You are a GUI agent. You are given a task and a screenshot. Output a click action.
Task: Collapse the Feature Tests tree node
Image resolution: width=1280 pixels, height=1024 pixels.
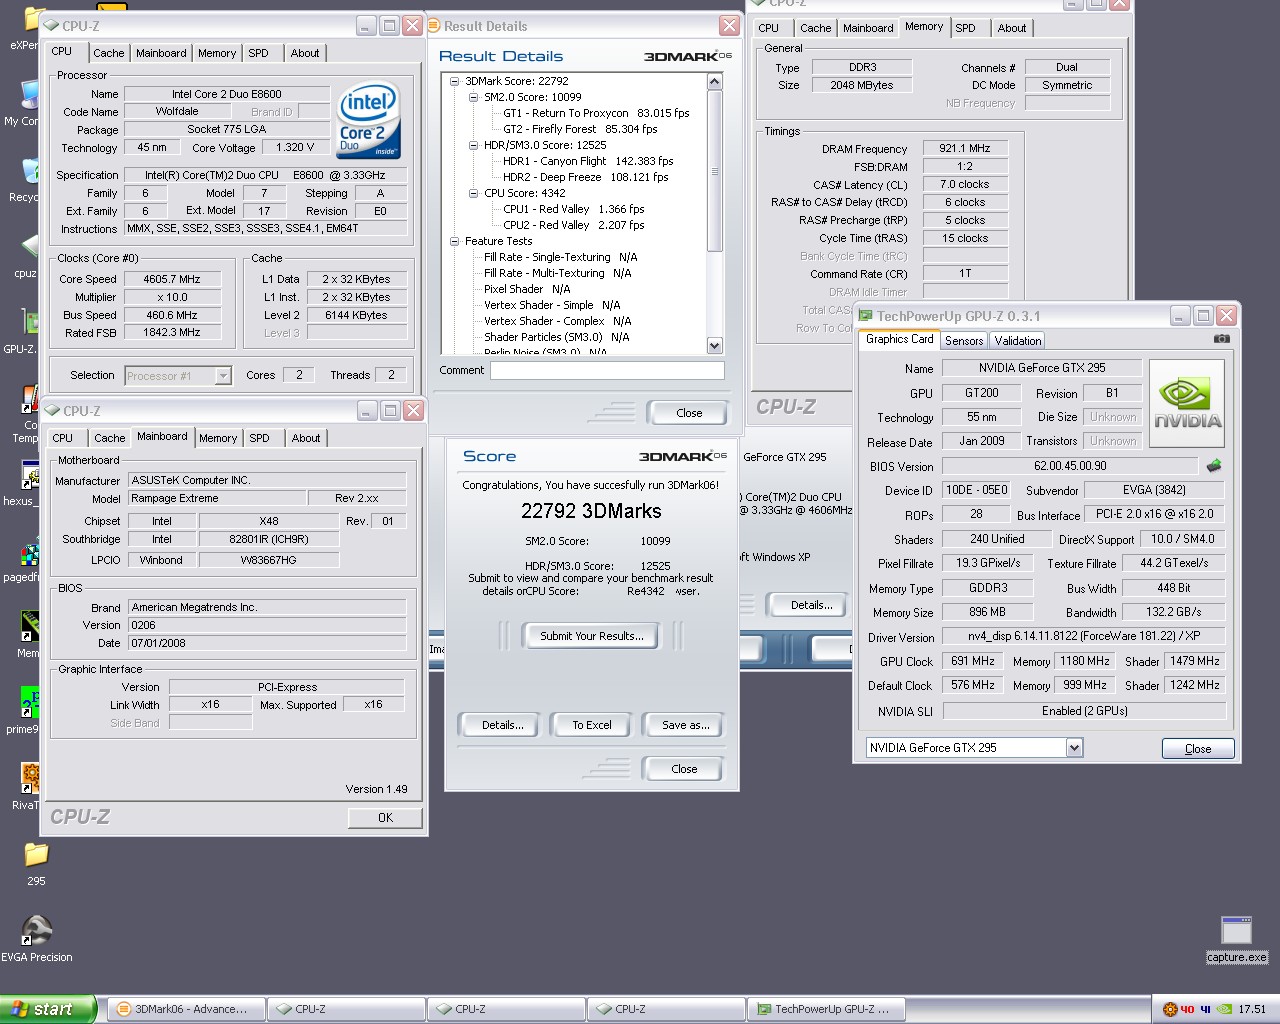454,241
